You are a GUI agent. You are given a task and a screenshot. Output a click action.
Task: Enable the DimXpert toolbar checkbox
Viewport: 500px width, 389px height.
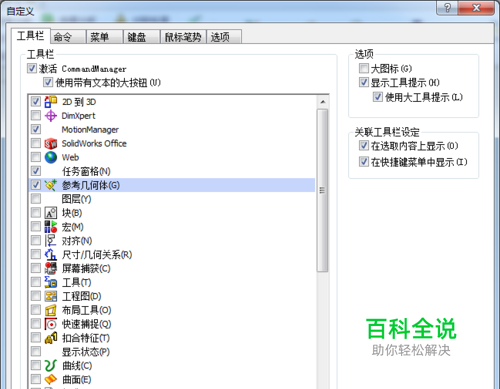point(36,115)
